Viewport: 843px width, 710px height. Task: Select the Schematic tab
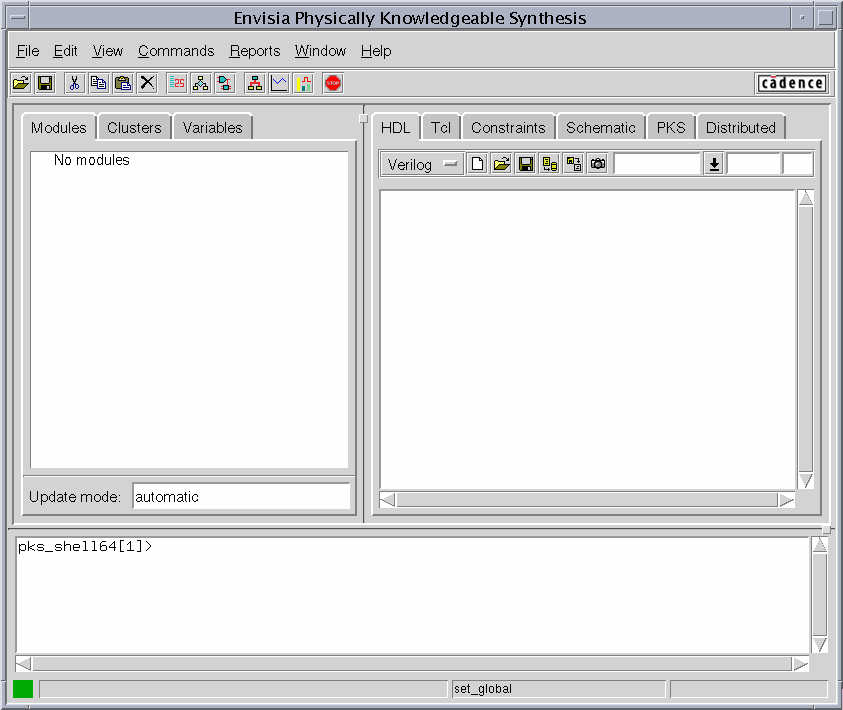click(x=600, y=128)
